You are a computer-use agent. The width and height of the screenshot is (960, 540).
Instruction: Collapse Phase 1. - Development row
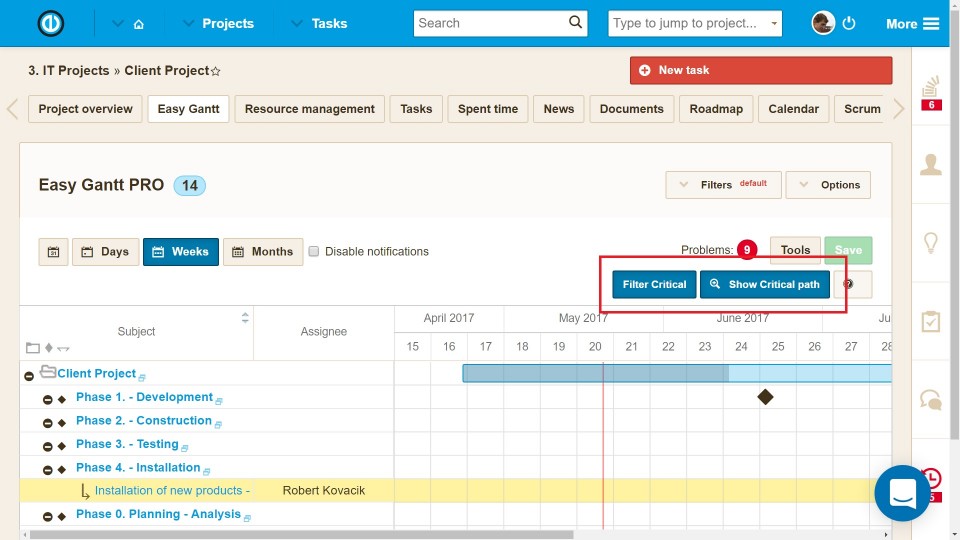[47, 399]
